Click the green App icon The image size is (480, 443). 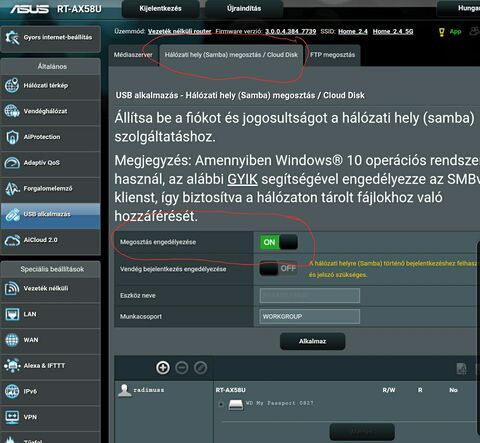tap(455, 32)
